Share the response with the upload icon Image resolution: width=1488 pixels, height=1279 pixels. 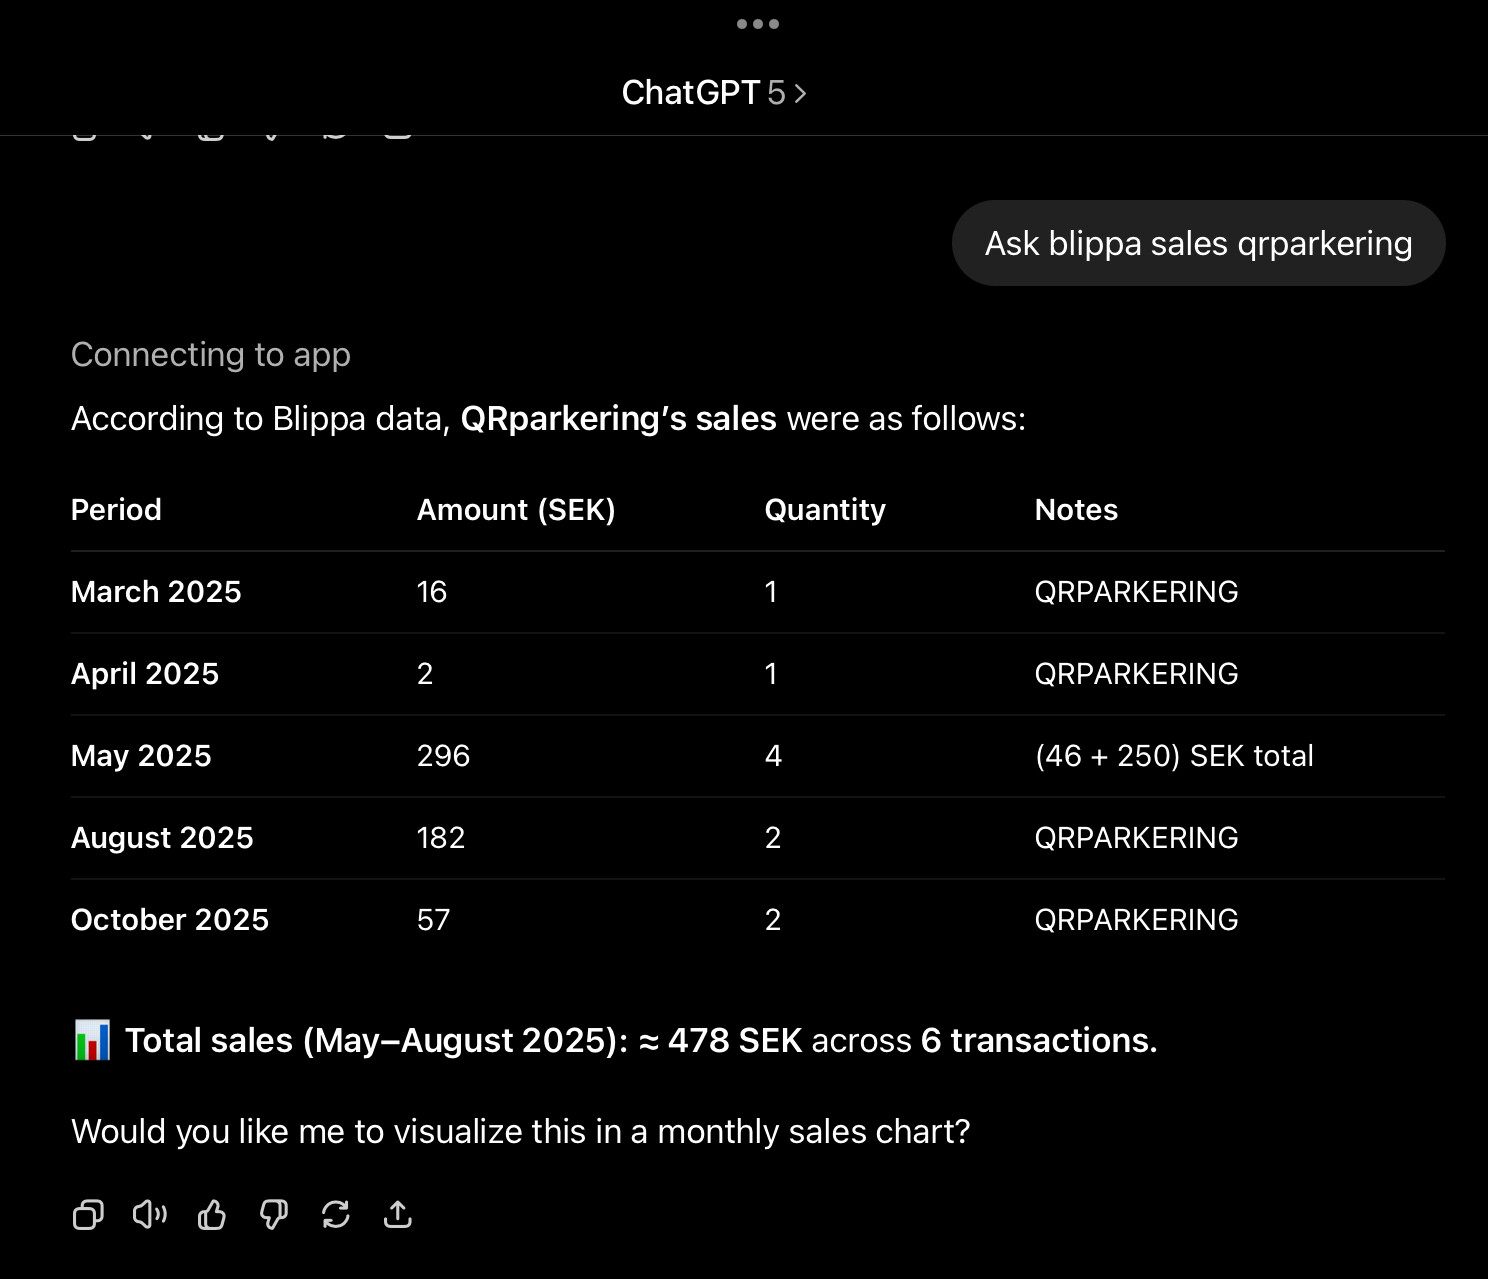(398, 1214)
